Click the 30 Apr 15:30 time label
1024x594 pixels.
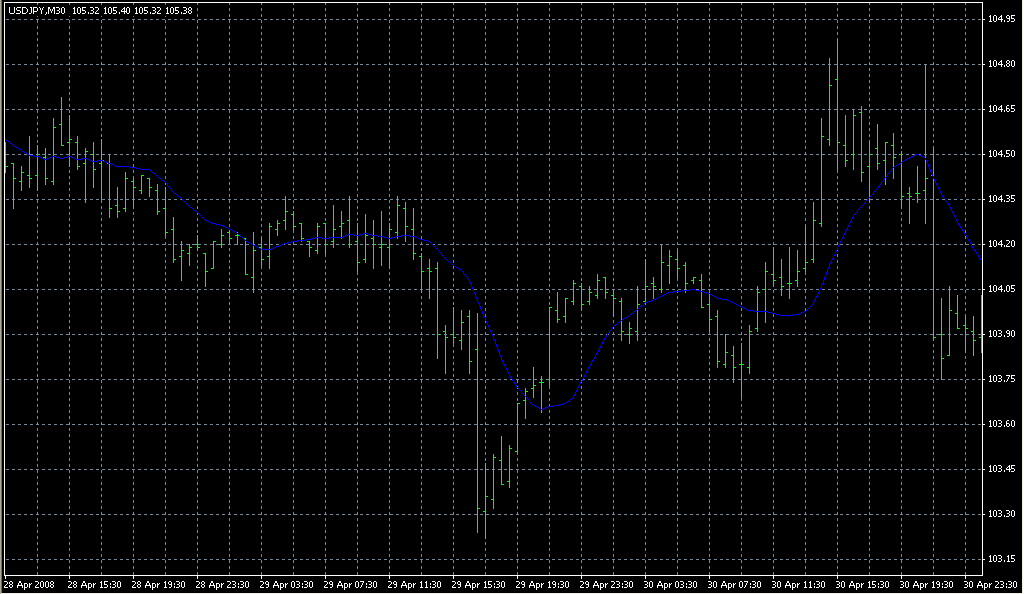point(864,584)
